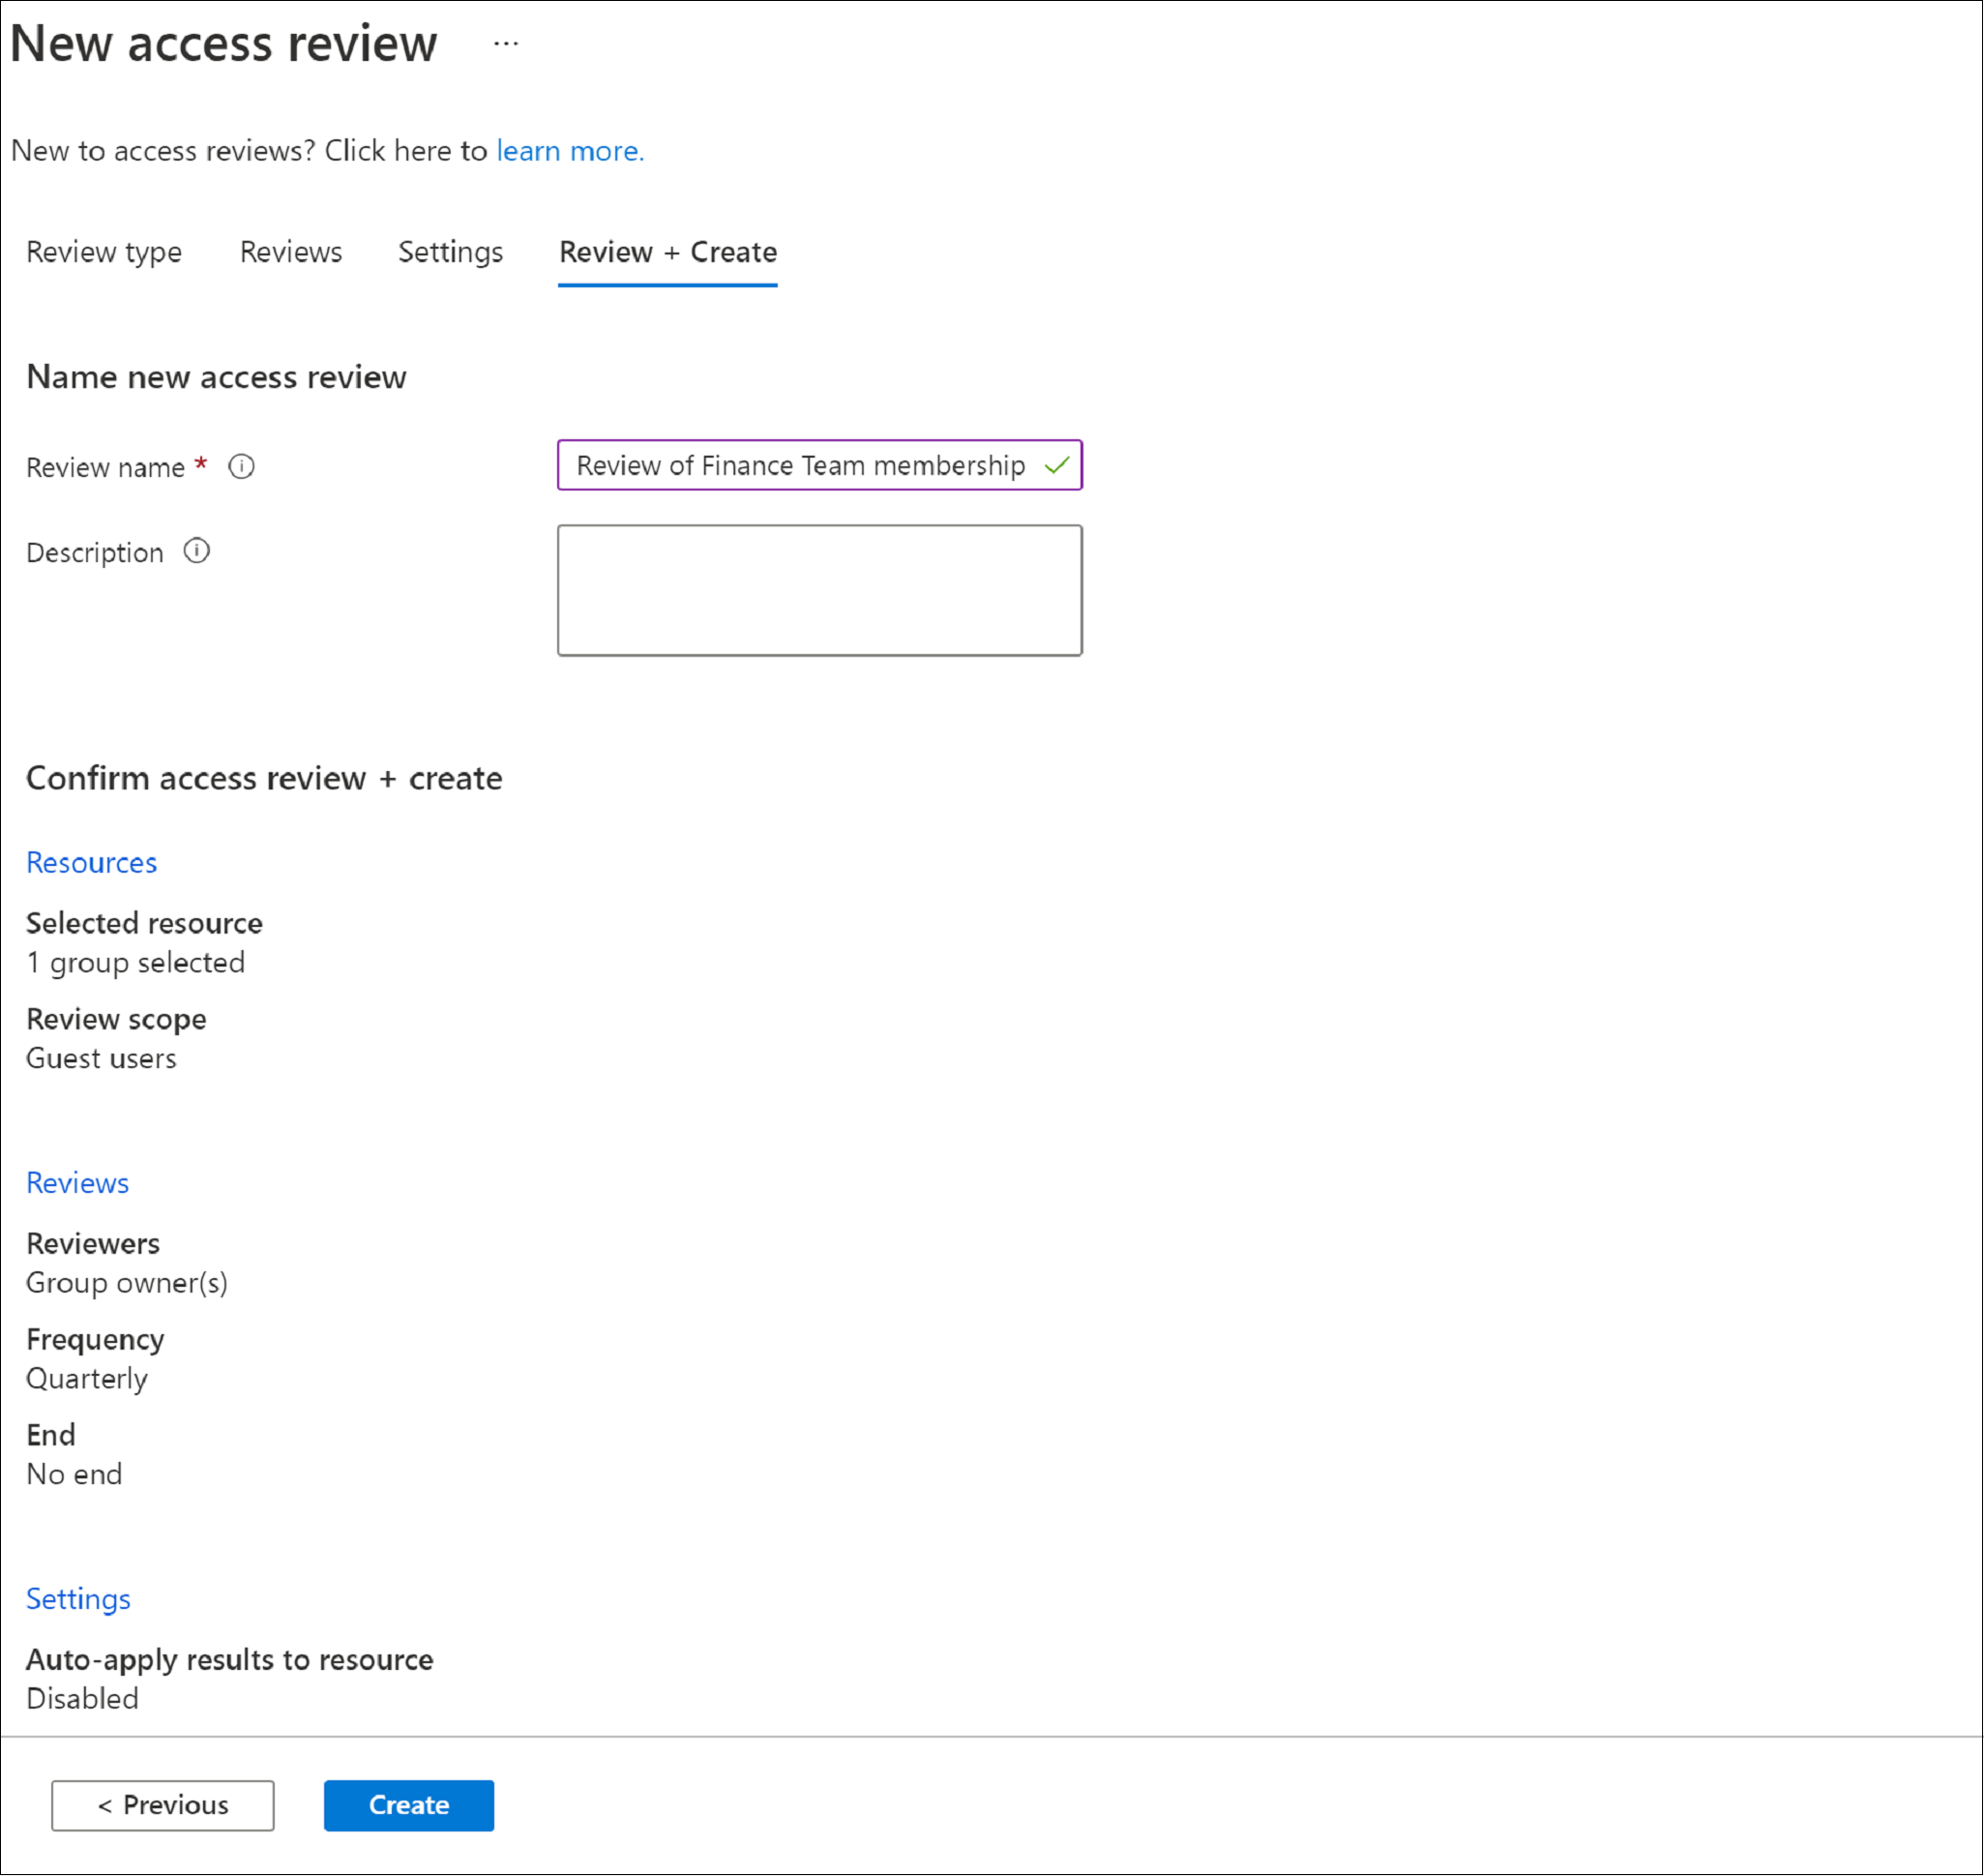Click the Create button
Image resolution: width=1984 pixels, height=1876 pixels.
coord(409,1803)
